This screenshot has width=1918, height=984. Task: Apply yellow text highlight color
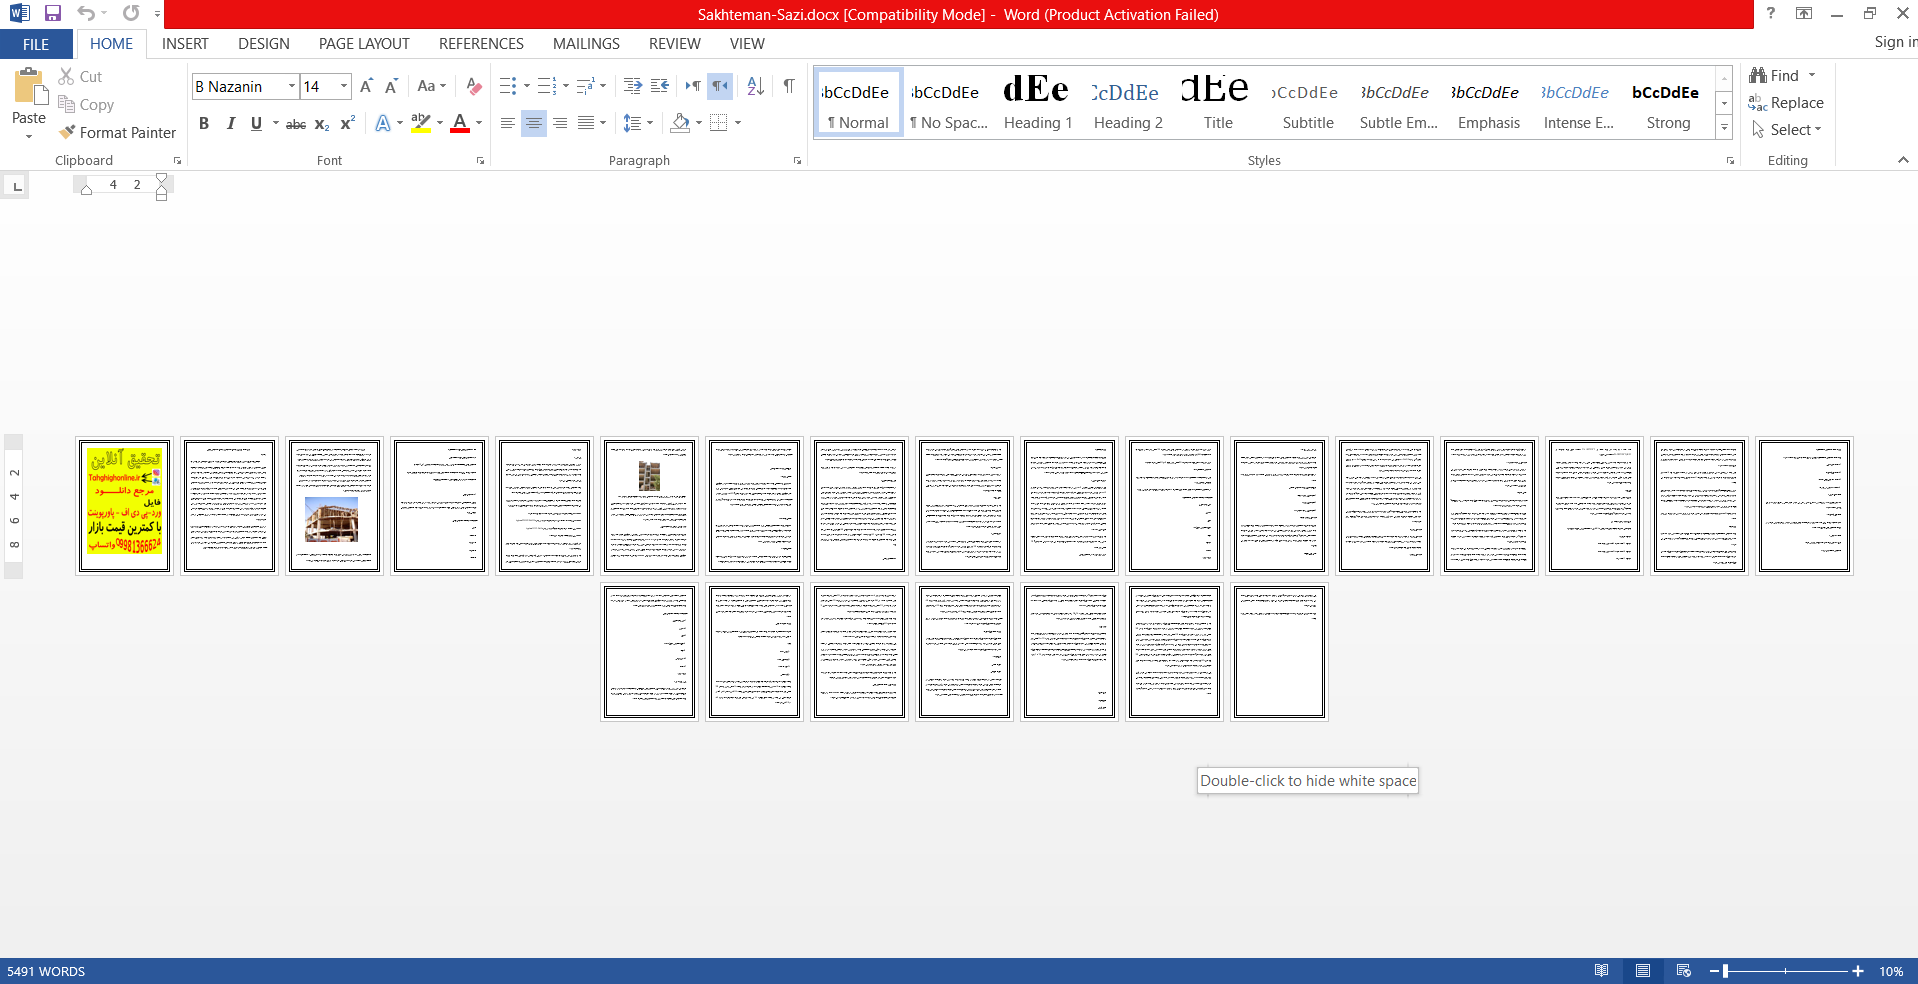421,123
